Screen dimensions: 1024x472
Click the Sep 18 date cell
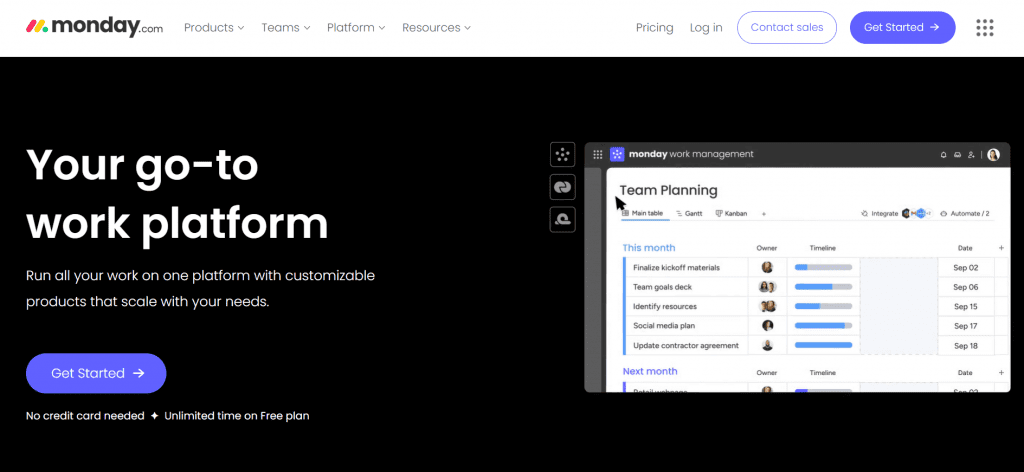pyautogui.click(x=965, y=345)
